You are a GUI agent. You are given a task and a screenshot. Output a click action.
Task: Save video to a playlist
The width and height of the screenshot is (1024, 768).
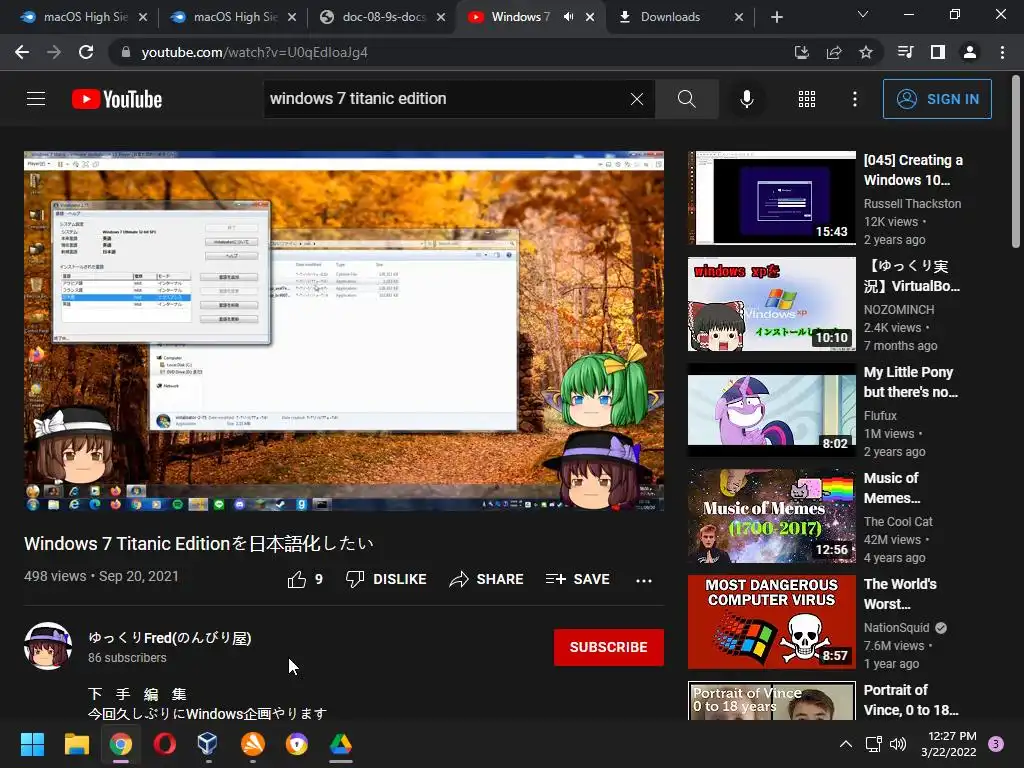point(577,579)
